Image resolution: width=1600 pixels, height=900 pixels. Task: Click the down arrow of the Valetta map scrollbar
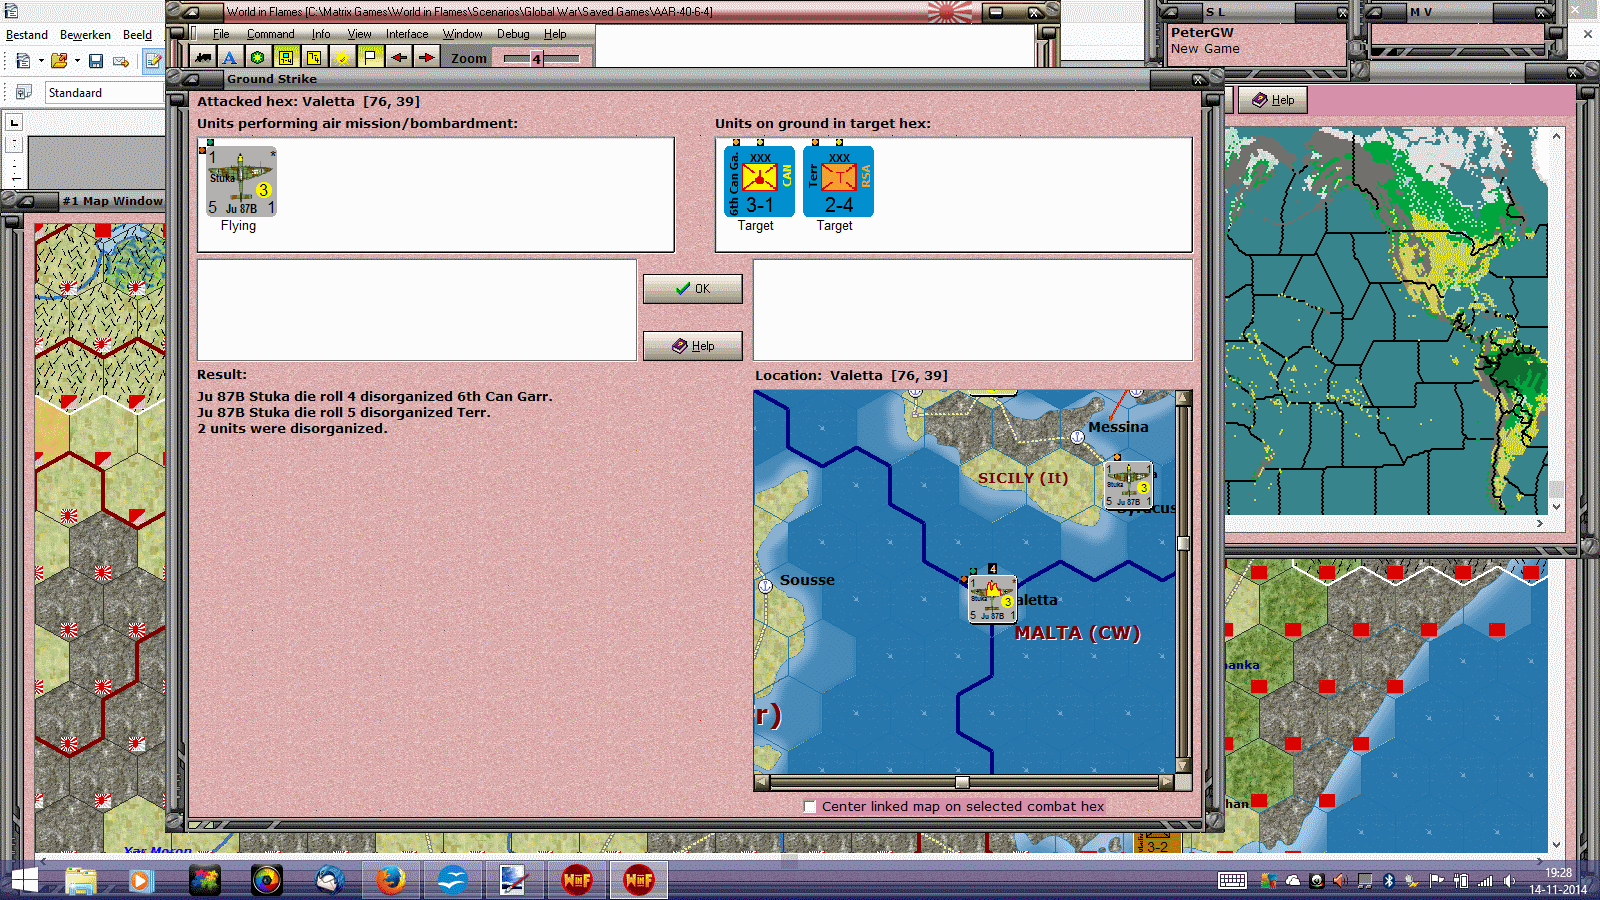[x=1183, y=765]
